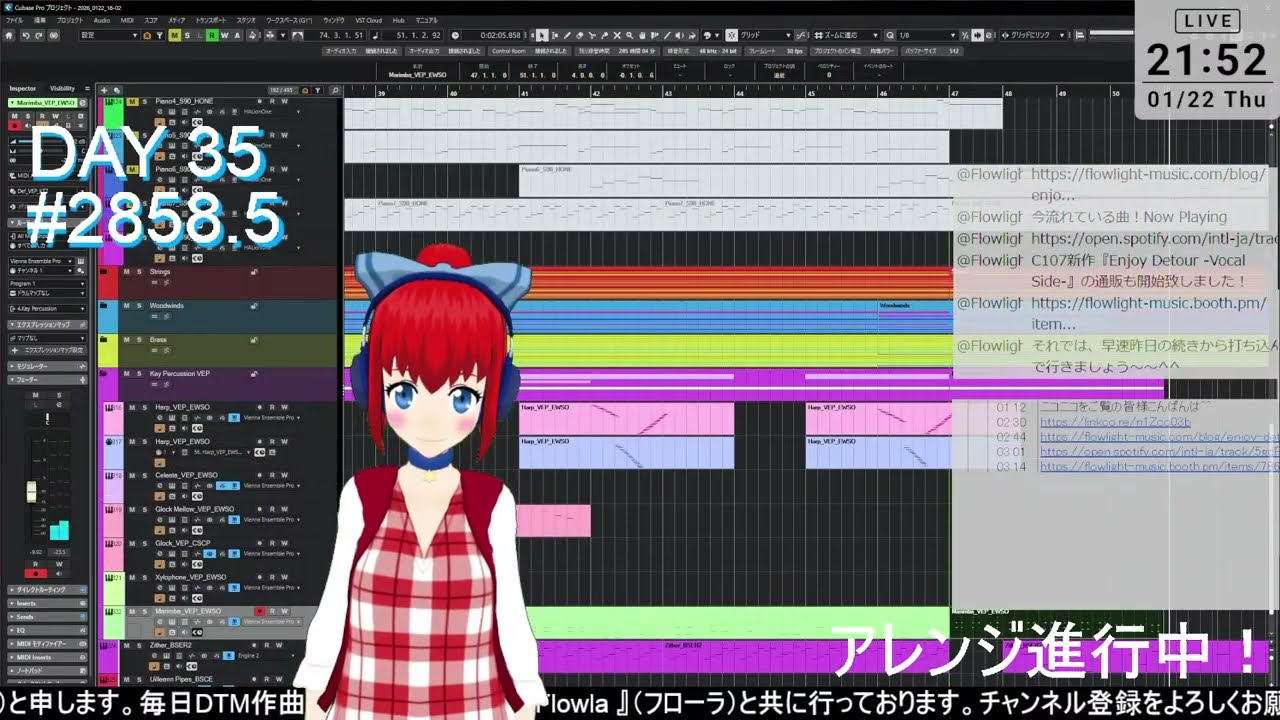The image size is (1280, 720).
Task: Click the Redo arrow in the toolbar
Action: pos(38,35)
